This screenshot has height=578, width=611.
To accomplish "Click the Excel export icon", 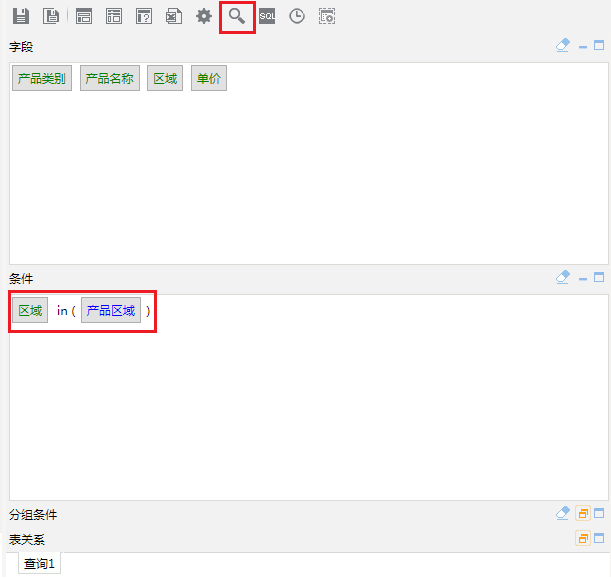I will coord(174,16).
